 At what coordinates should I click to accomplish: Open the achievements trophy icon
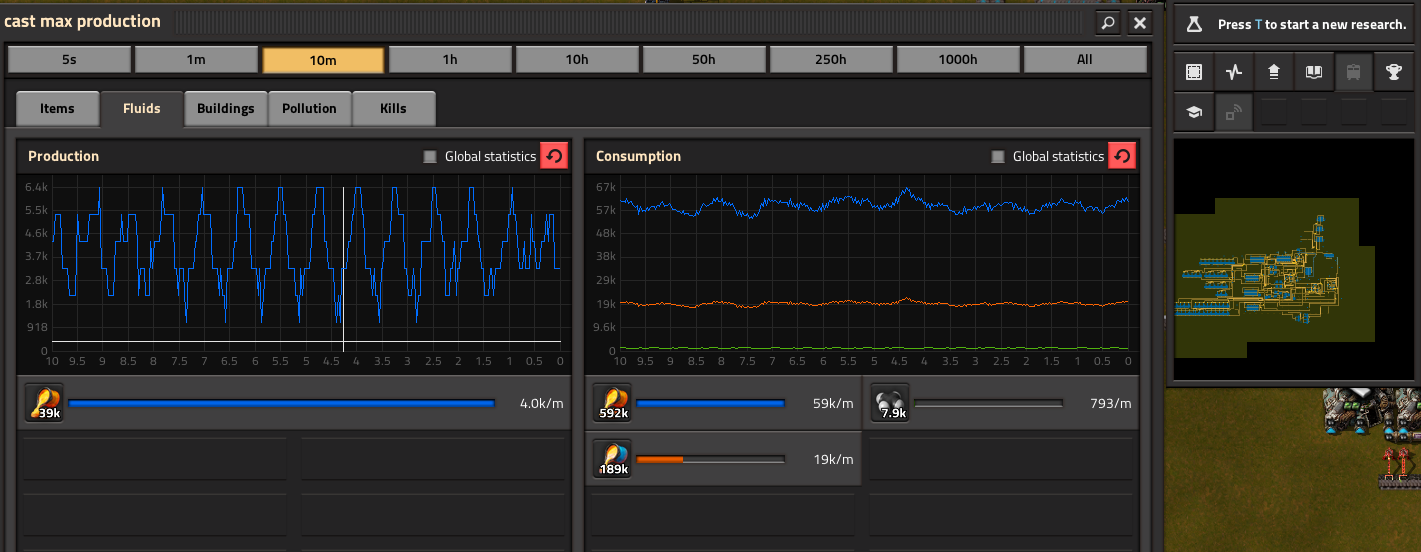[1394, 72]
